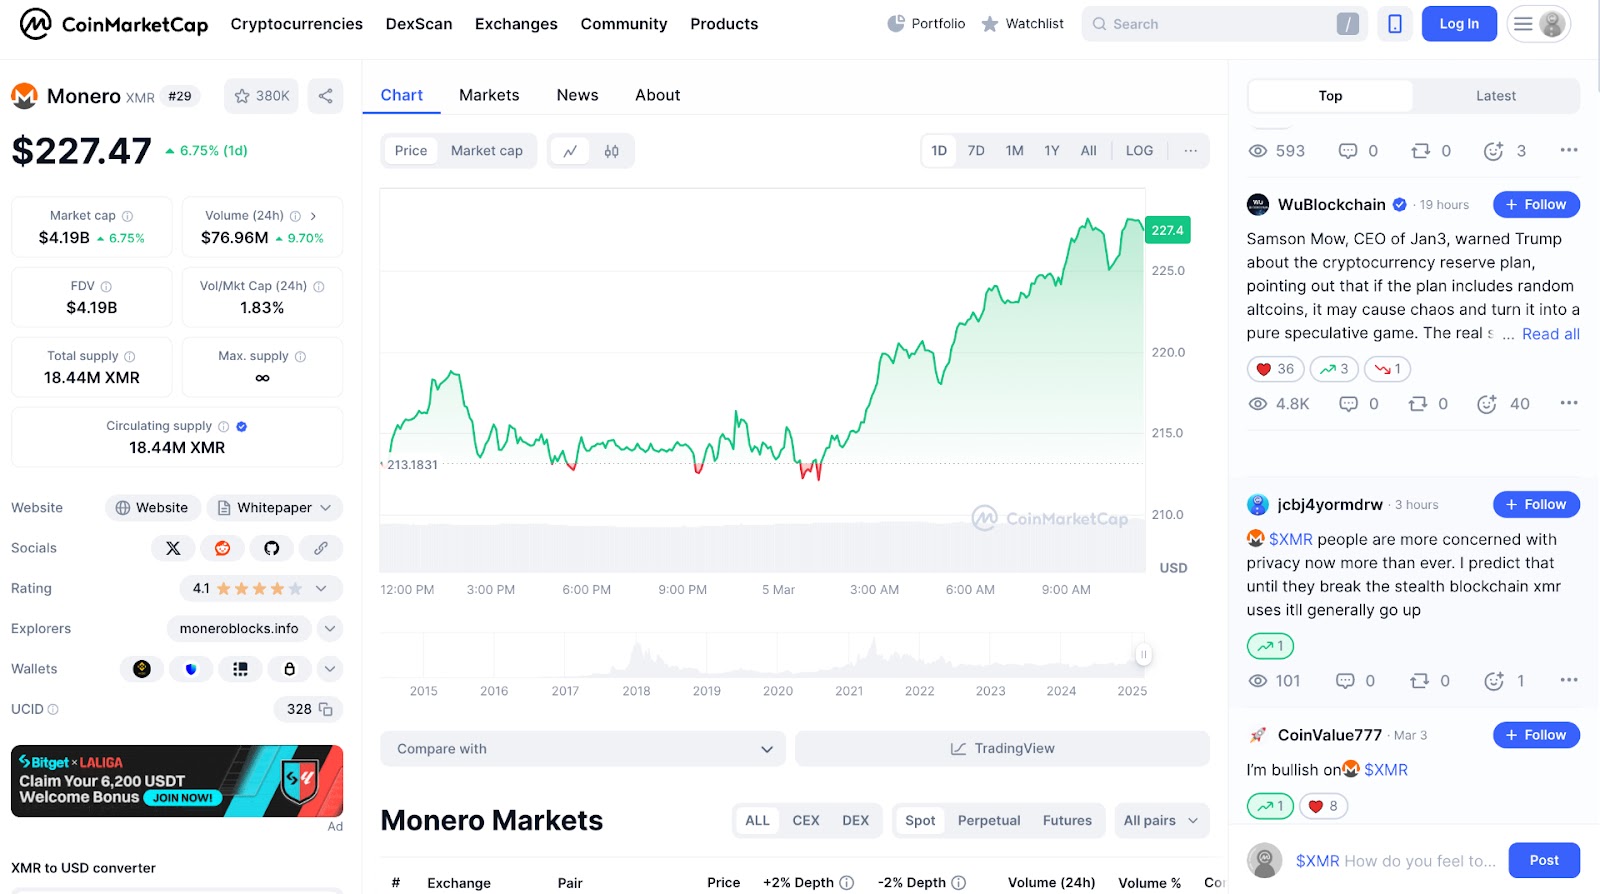The width and height of the screenshot is (1600, 894).
Task: Open the TradingView button
Action: [1002, 749]
